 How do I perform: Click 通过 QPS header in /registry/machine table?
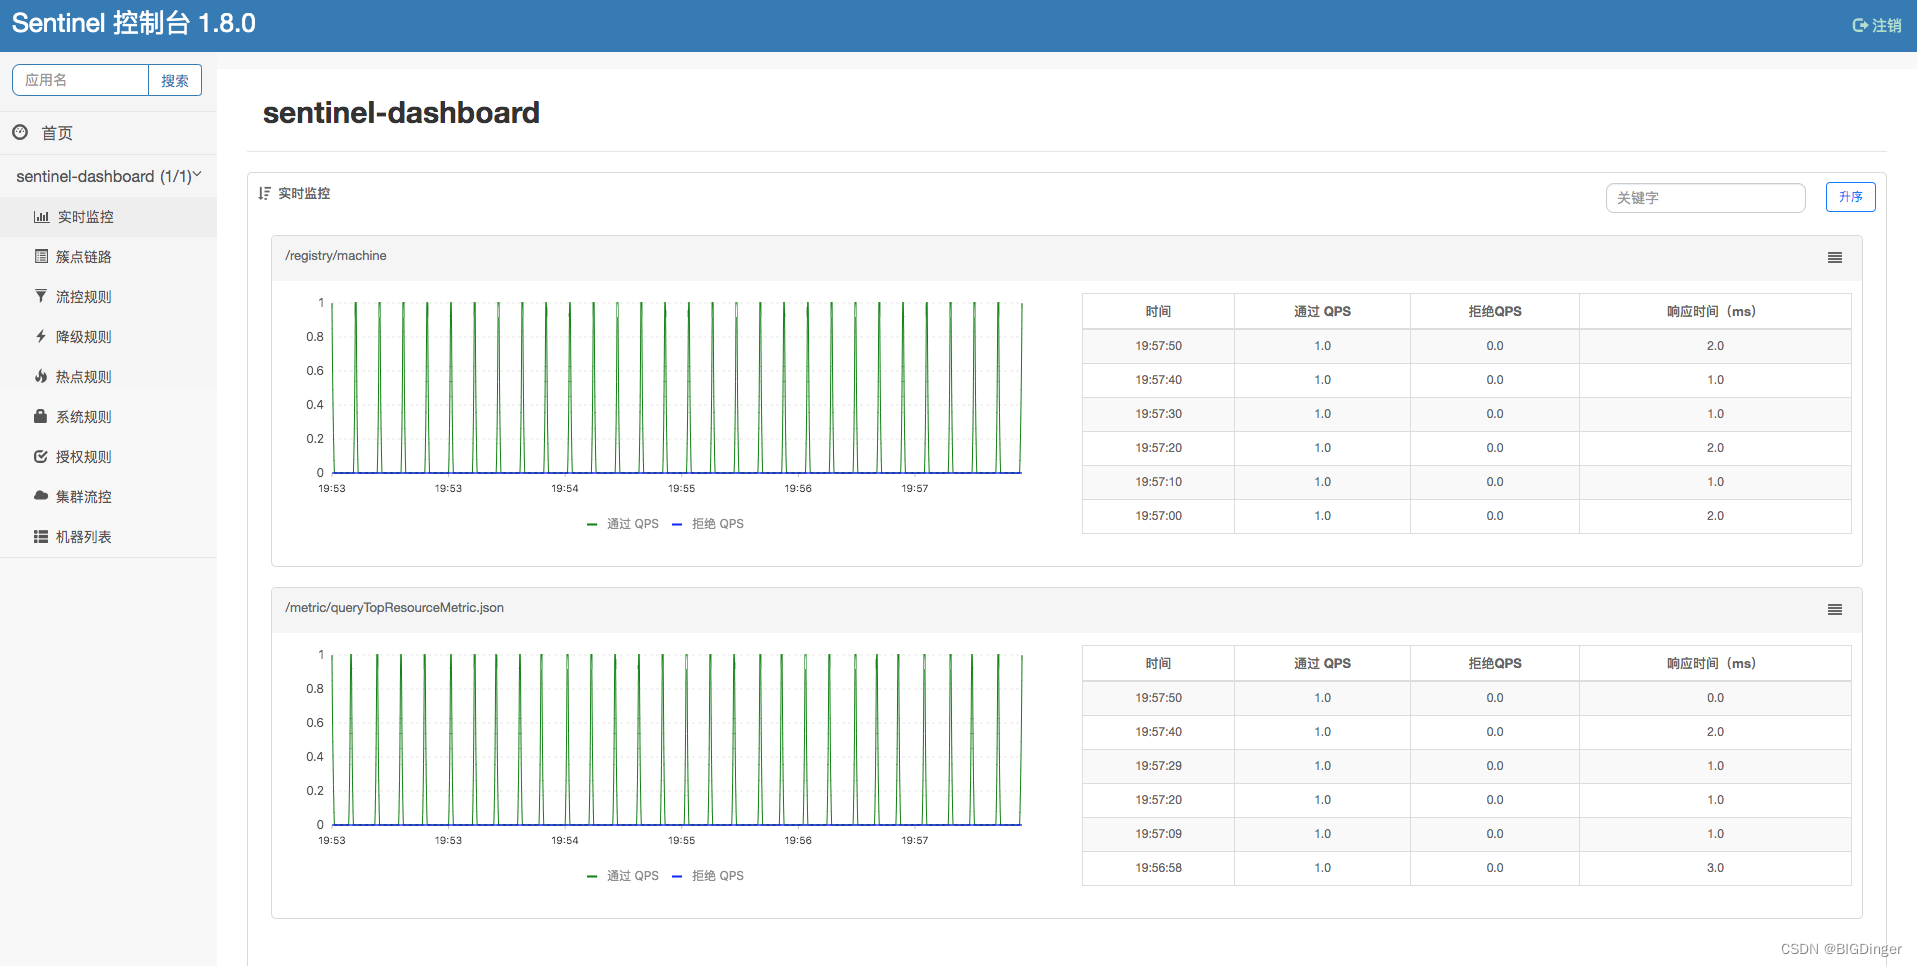1322,311
